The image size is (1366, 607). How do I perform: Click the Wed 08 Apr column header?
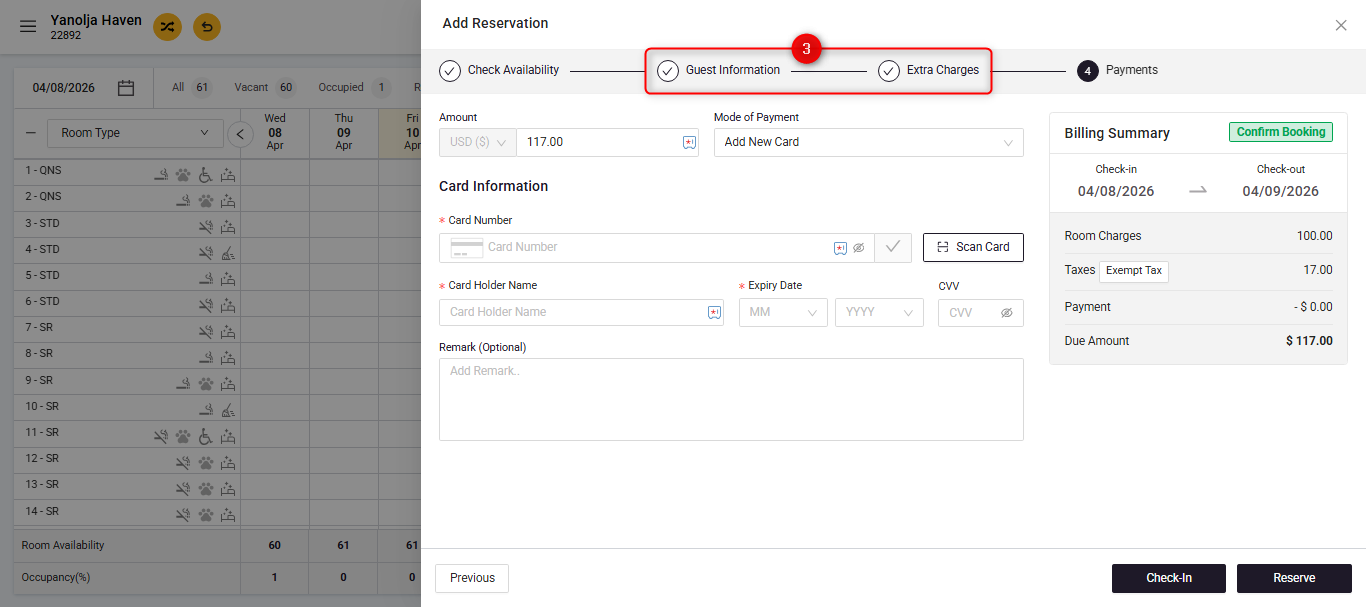tap(275, 132)
